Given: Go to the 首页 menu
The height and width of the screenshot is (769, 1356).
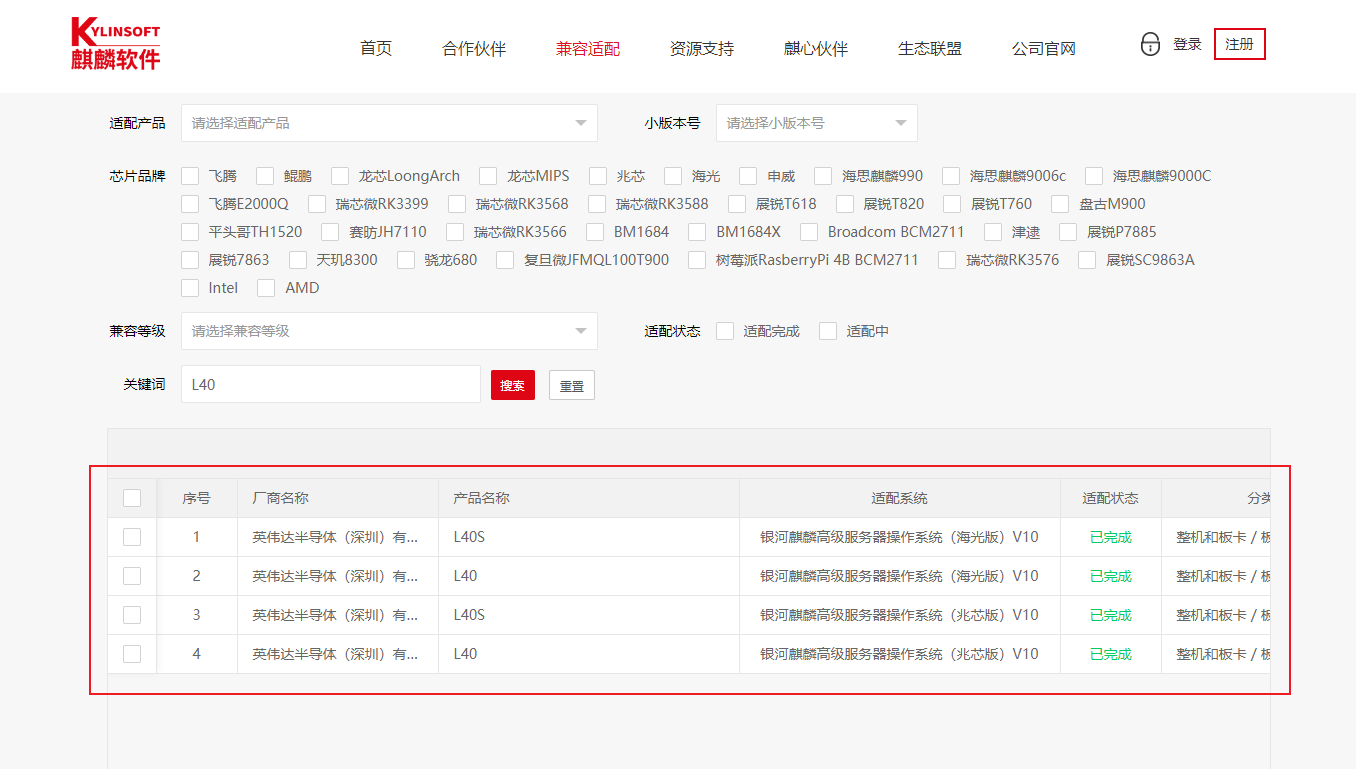Looking at the screenshot, I should [x=376, y=48].
